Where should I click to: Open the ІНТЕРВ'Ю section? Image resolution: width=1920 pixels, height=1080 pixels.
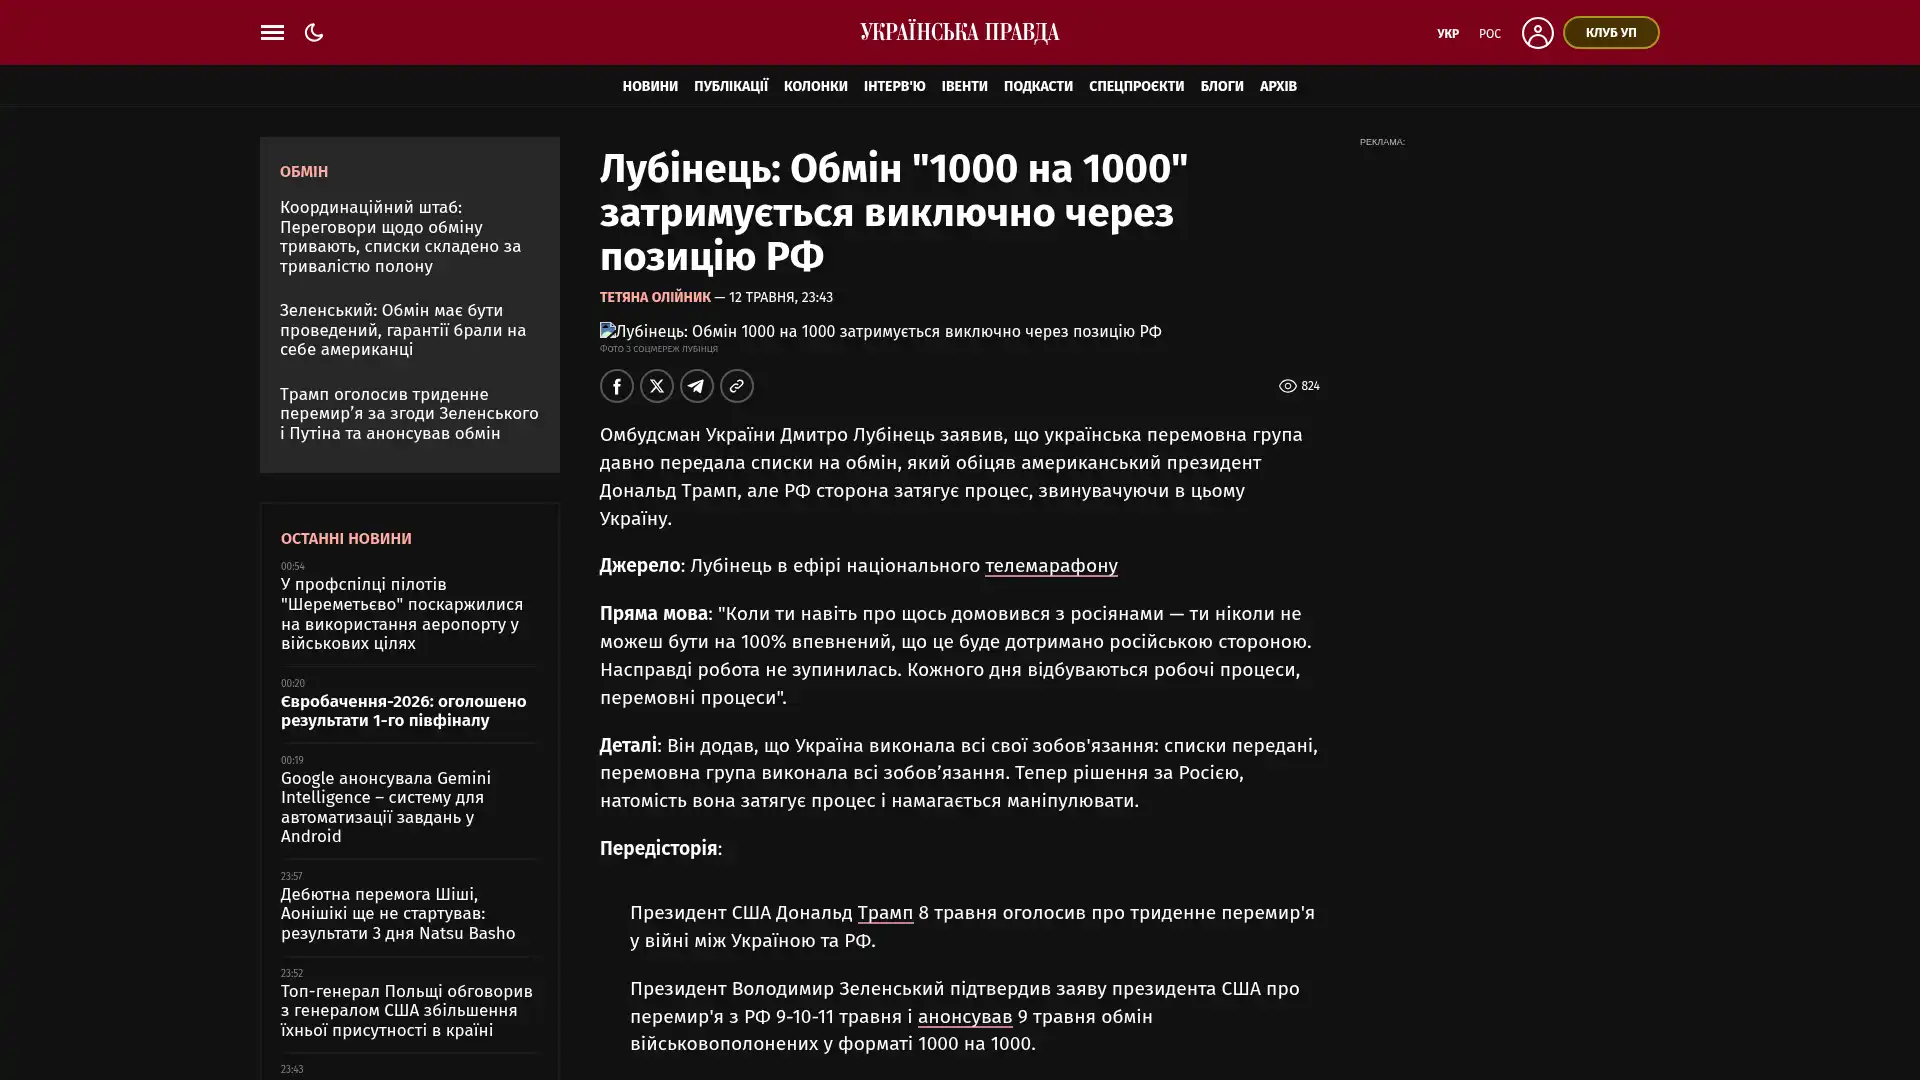(x=894, y=86)
